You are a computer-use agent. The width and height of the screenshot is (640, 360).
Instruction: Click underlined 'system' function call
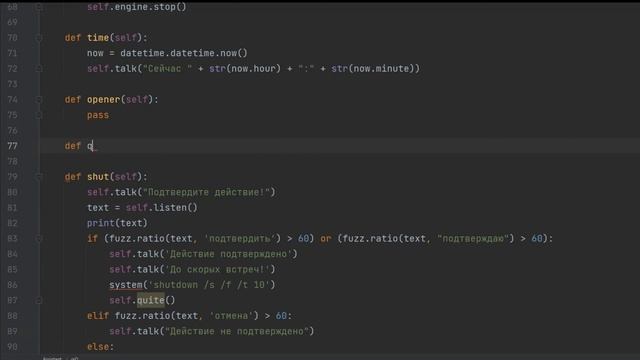click(126, 285)
